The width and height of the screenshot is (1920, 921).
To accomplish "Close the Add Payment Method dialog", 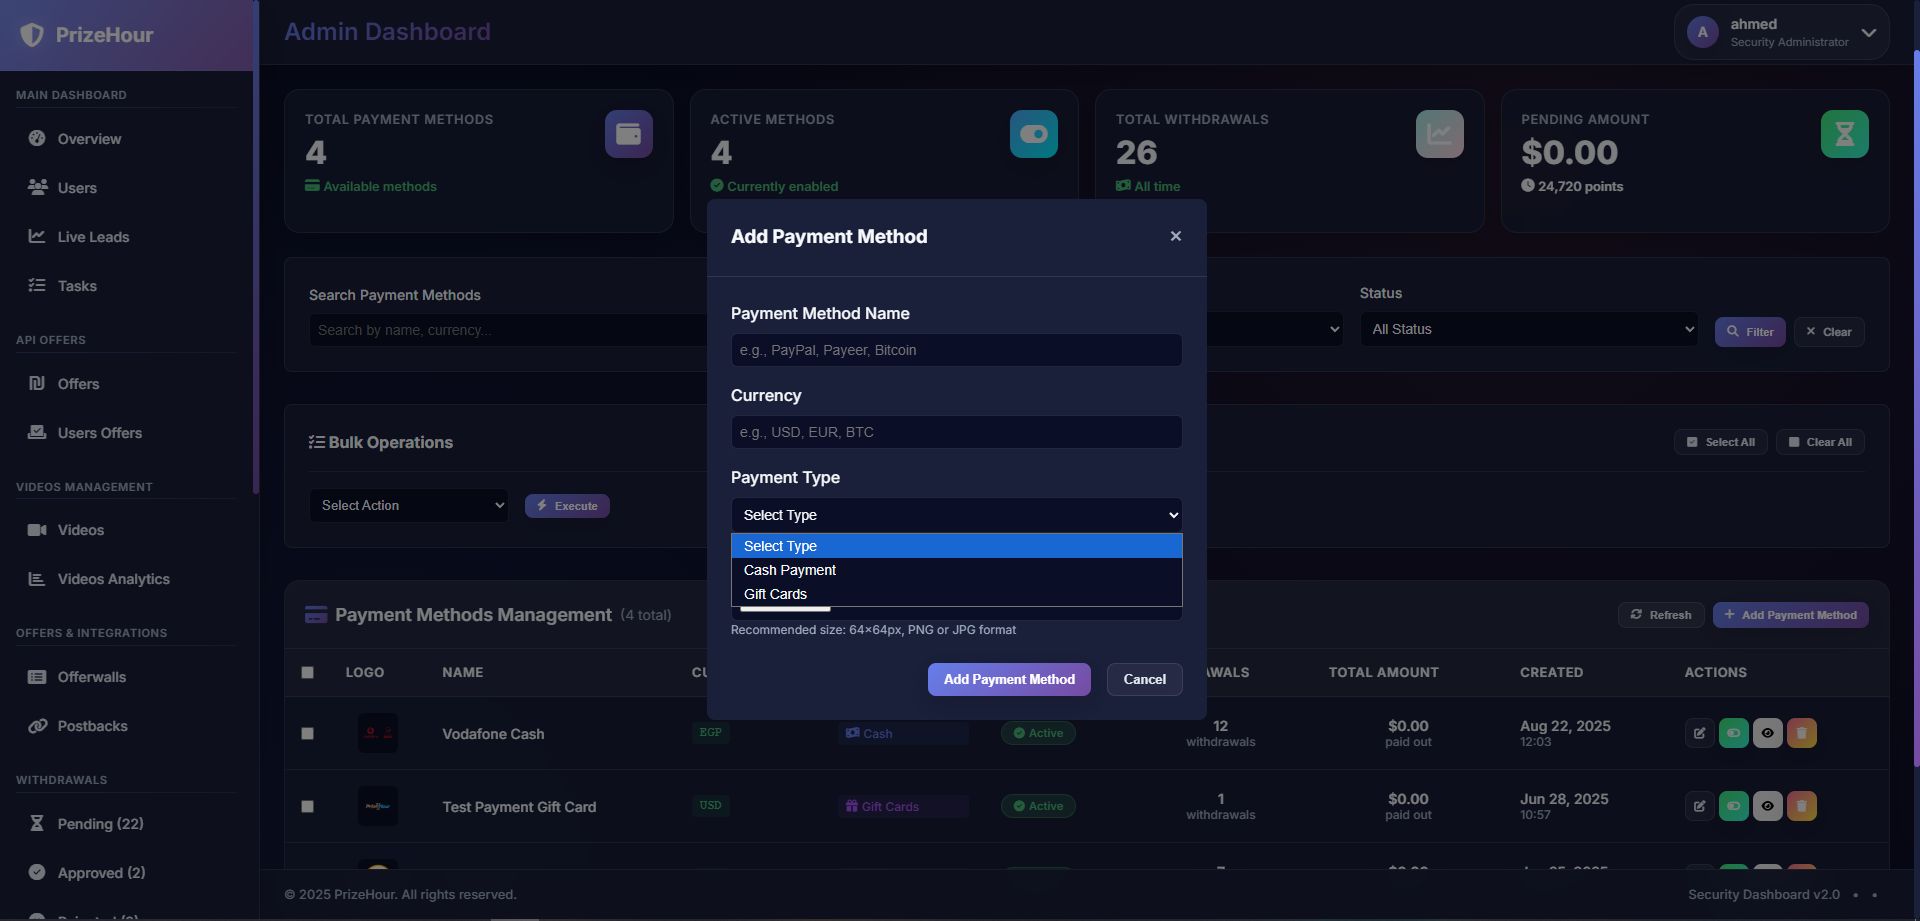I will (x=1175, y=236).
